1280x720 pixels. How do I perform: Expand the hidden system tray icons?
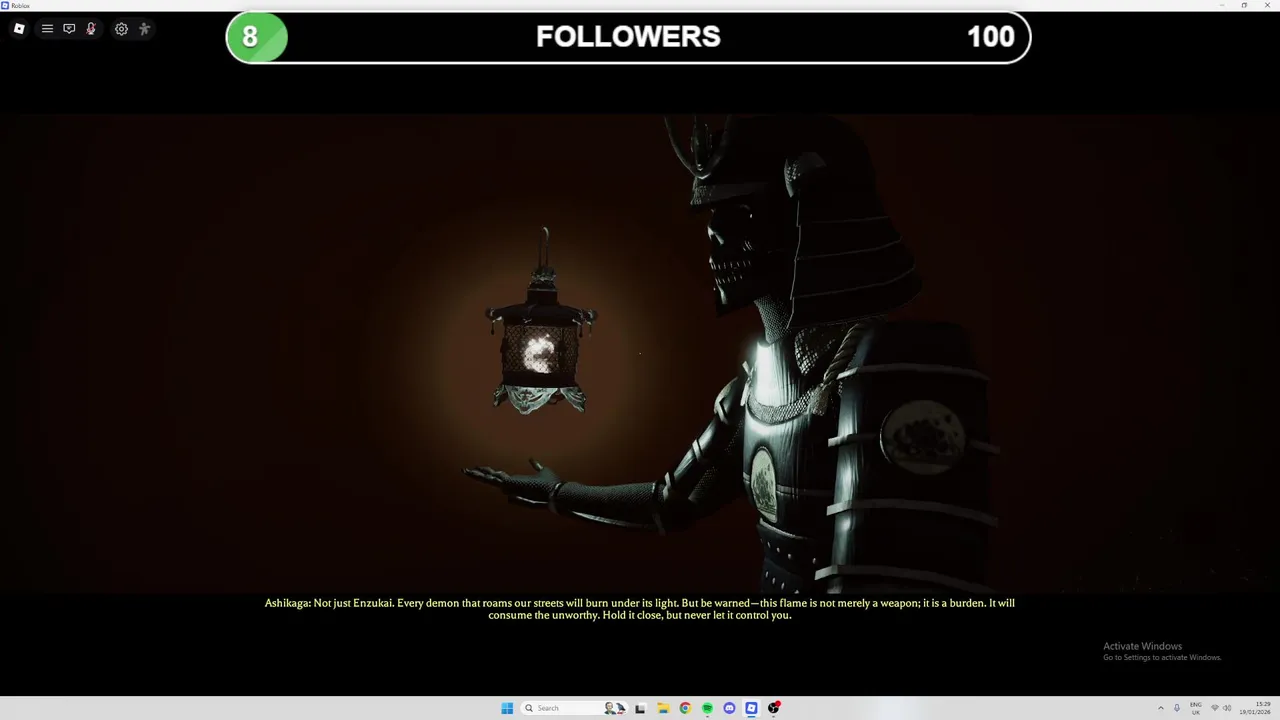point(1161,708)
